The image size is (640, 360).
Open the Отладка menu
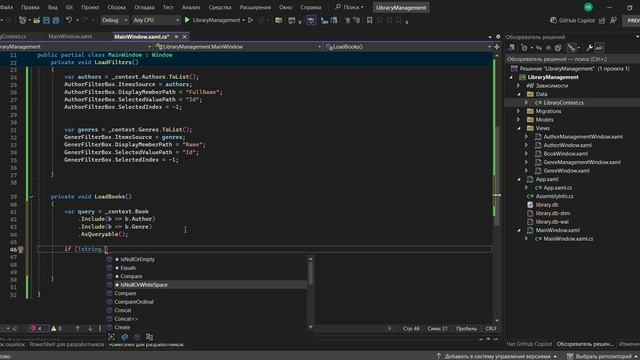coord(144,7)
